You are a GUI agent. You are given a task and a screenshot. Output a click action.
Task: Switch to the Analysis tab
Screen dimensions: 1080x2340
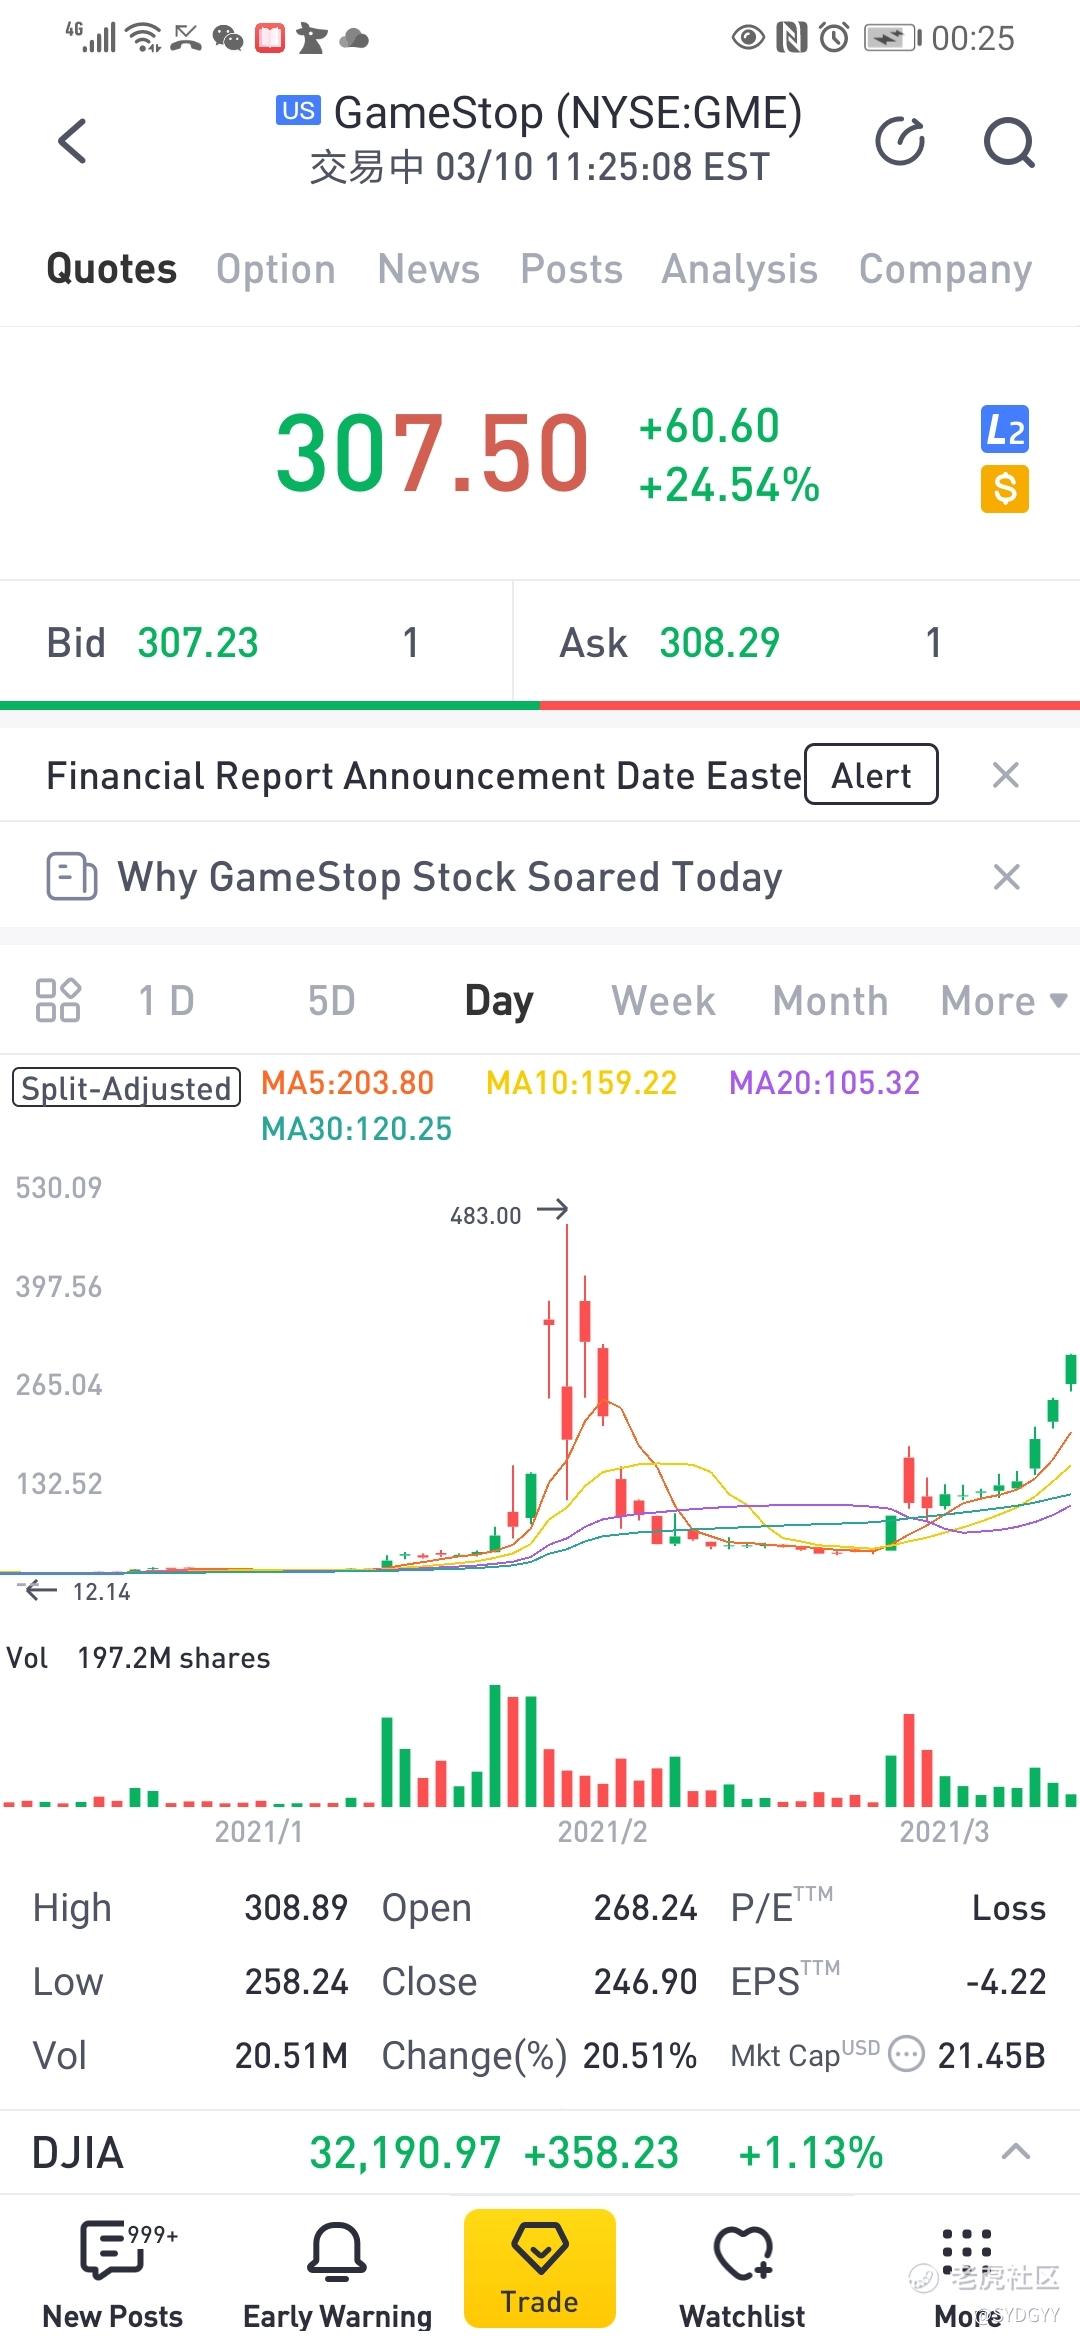[740, 269]
